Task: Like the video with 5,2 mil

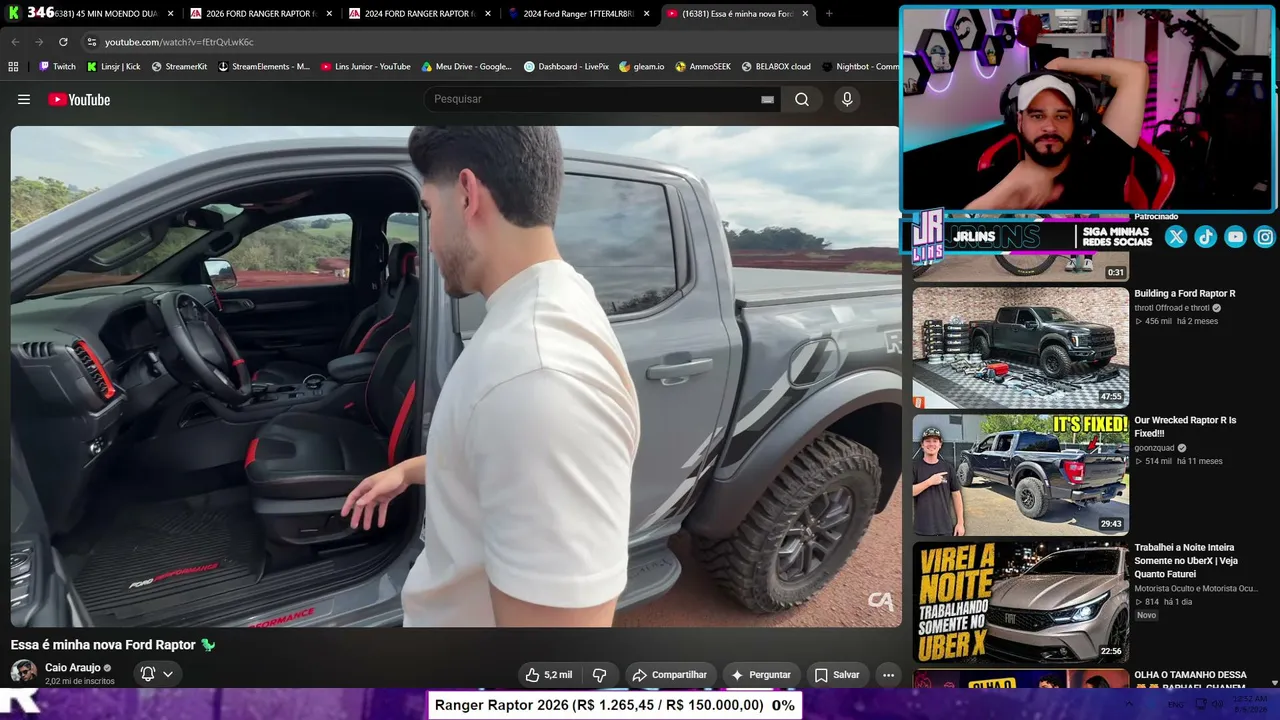Action: click(x=549, y=675)
